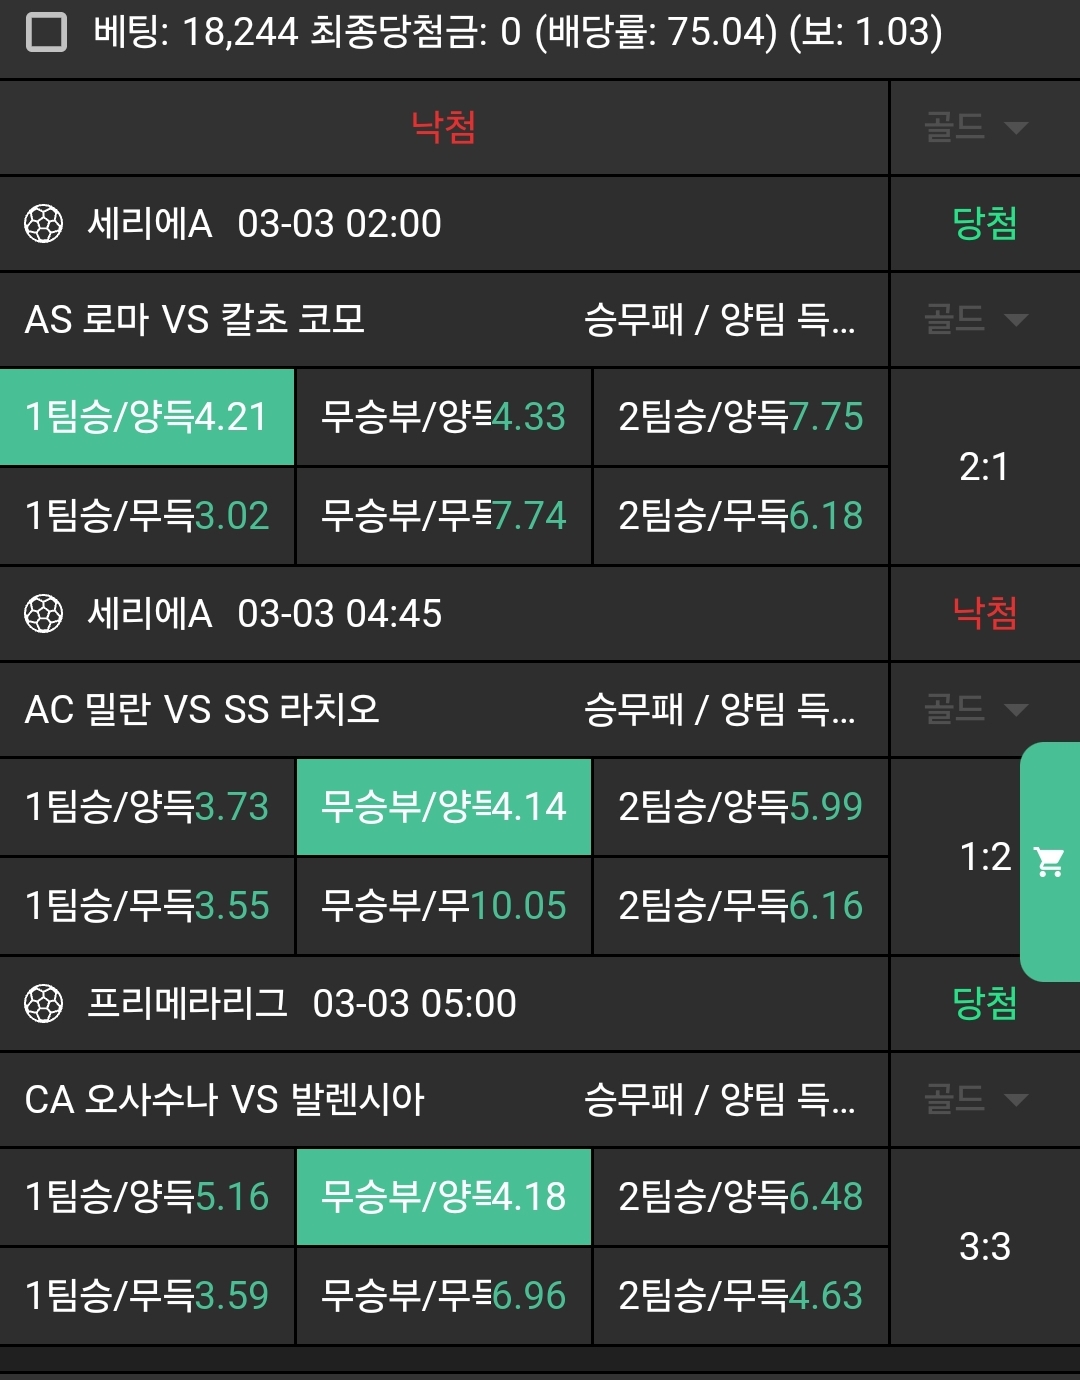This screenshot has width=1080, height=1380.
Task: Click the 1:2 score for AC 밀란 match
Action: [985, 857]
